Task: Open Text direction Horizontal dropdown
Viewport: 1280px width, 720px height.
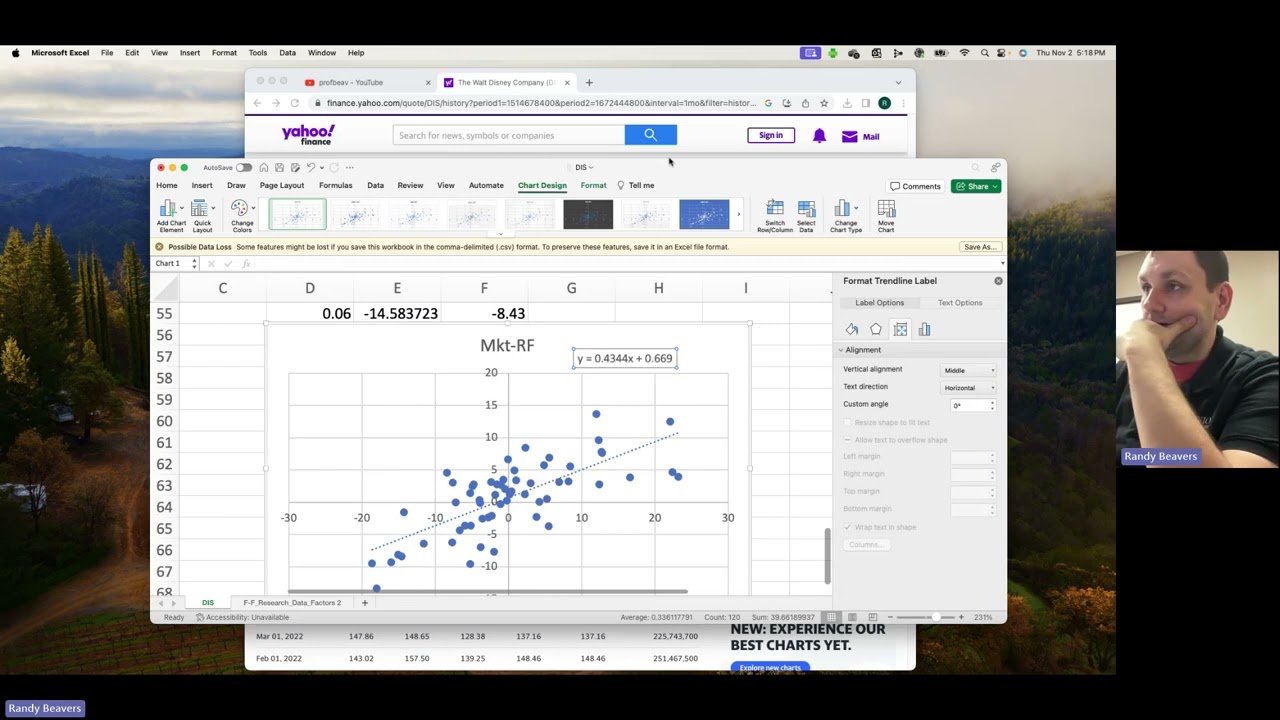Action: [x=970, y=388]
